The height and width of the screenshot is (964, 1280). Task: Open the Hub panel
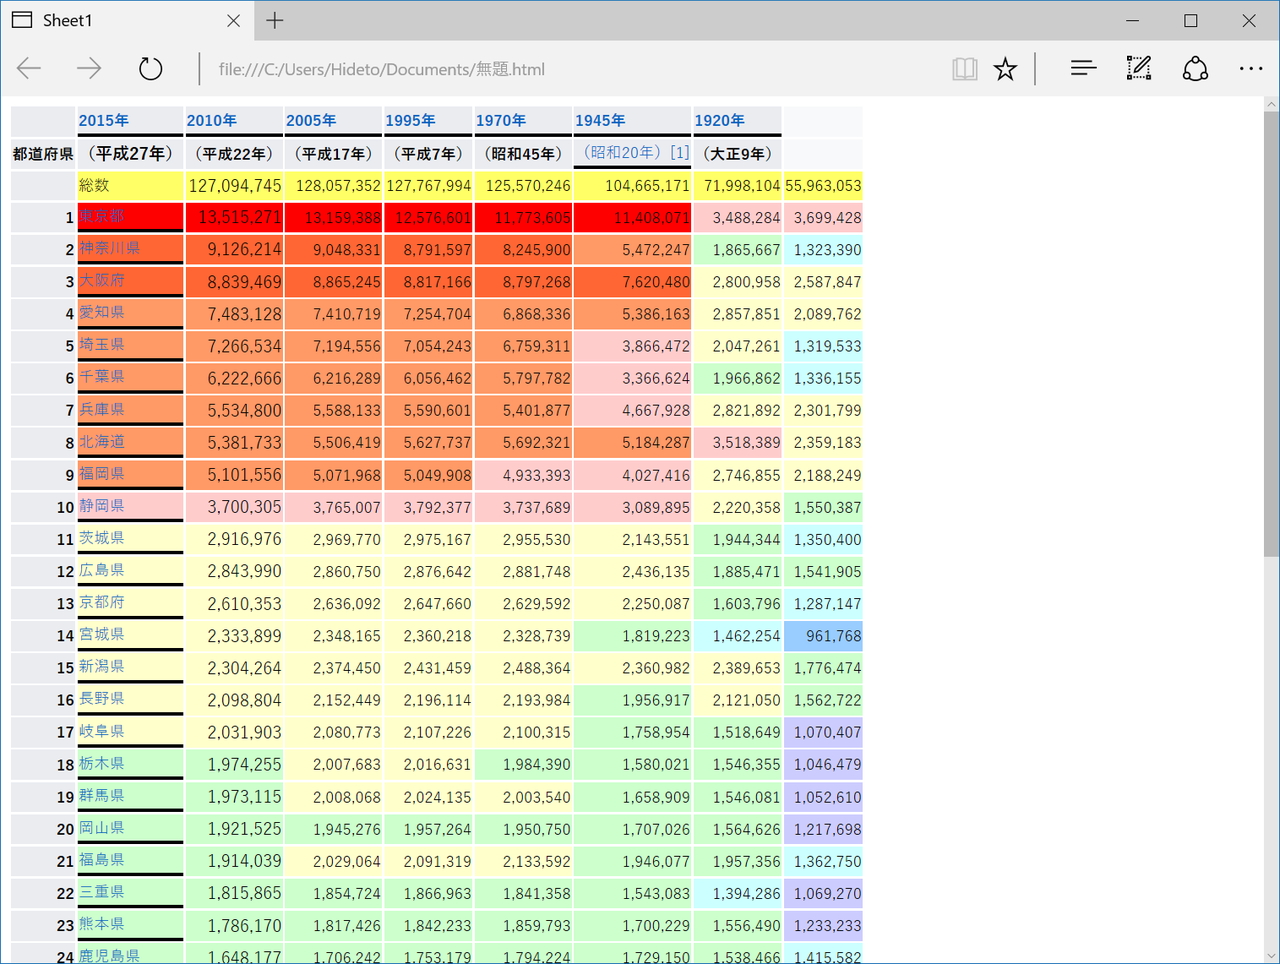[x=1083, y=69]
